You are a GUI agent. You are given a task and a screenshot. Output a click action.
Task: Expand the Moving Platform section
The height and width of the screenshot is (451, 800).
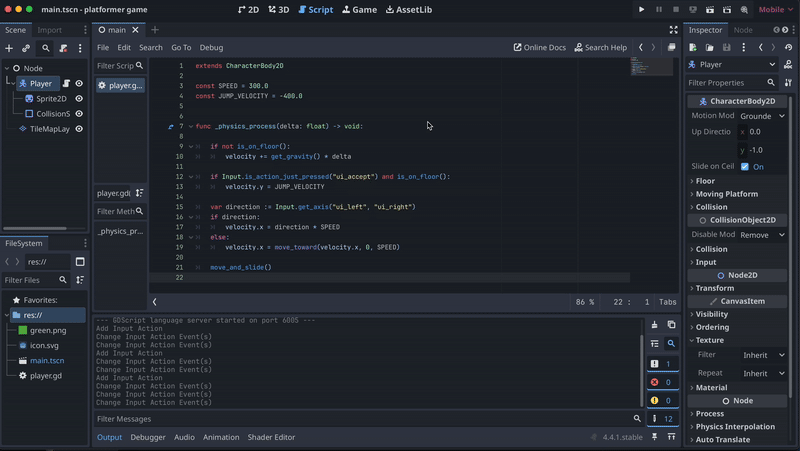click(x=726, y=194)
